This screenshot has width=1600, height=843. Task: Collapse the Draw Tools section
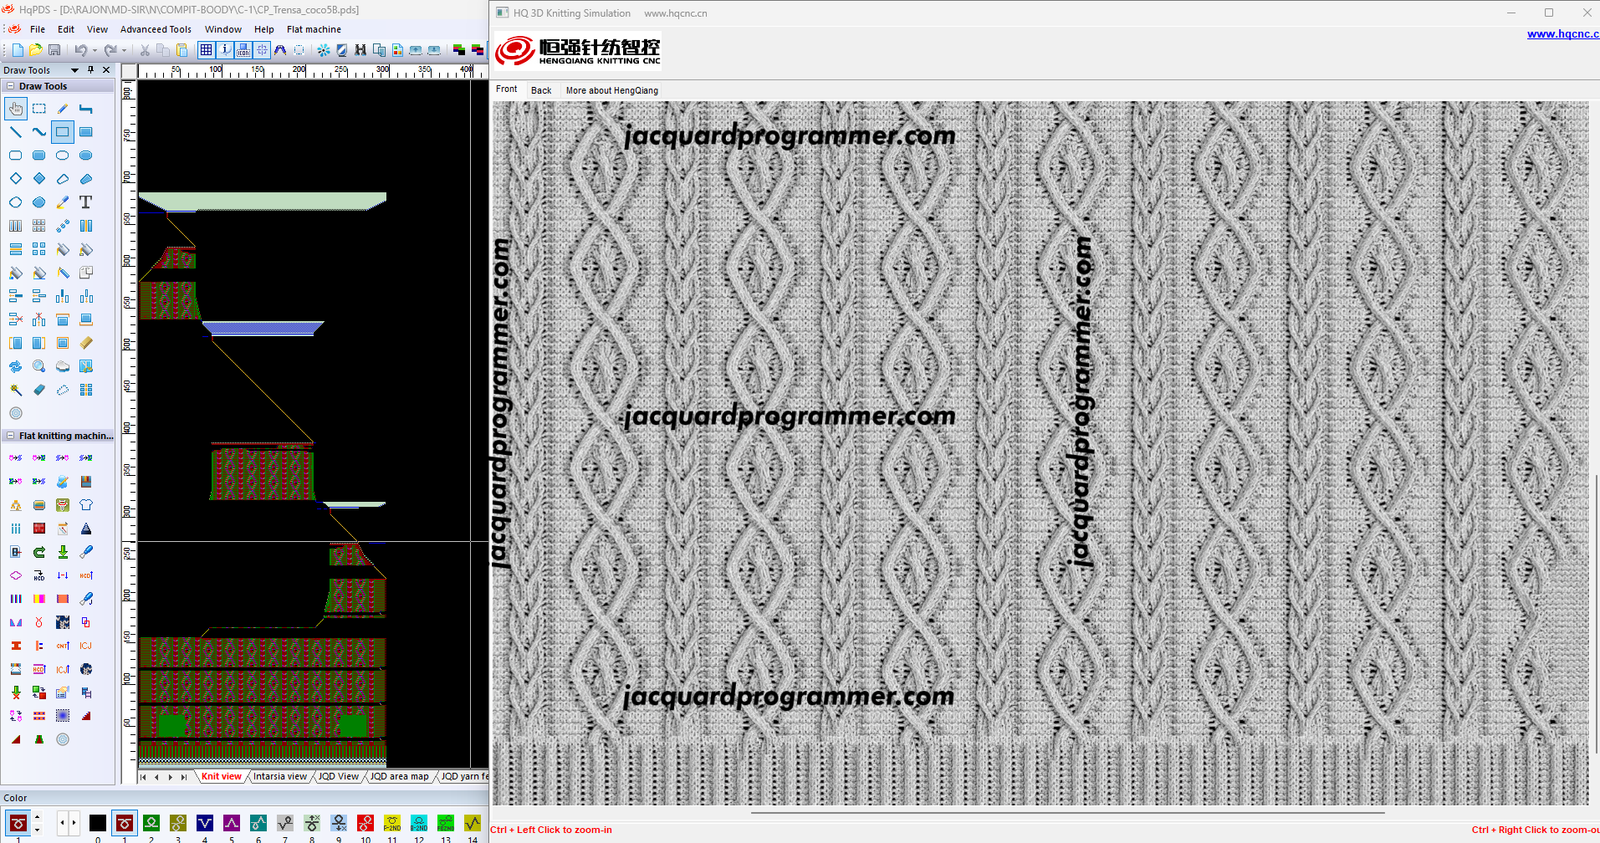tap(10, 86)
